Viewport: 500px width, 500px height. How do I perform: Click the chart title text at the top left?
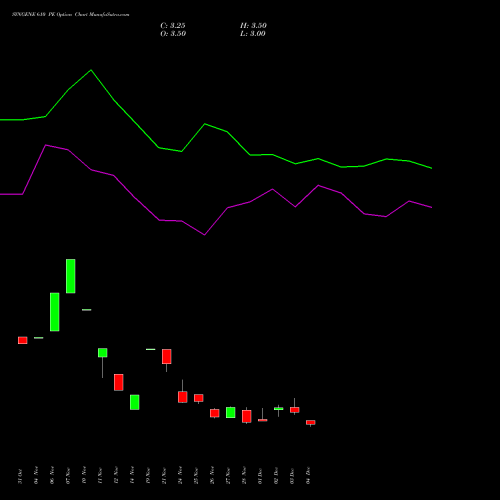tap(71, 15)
